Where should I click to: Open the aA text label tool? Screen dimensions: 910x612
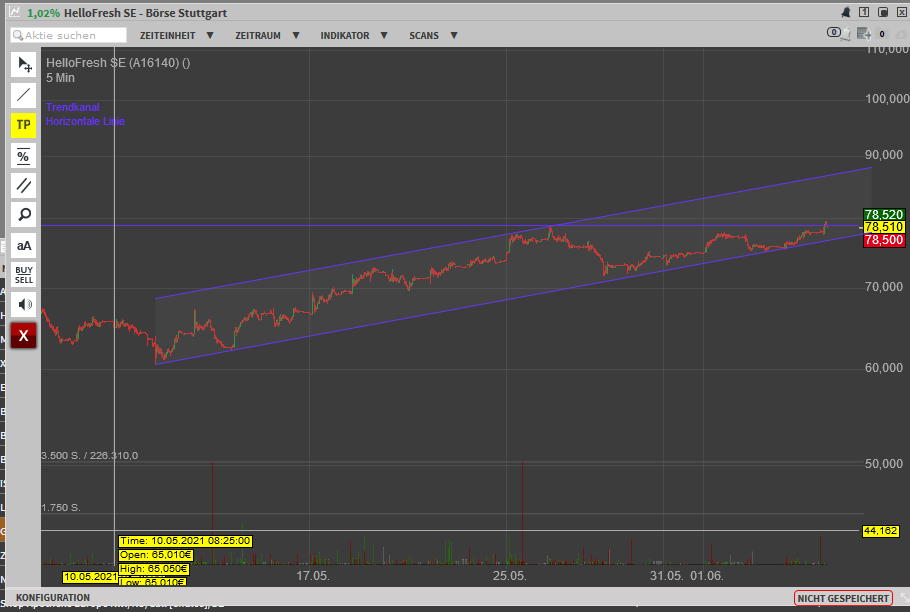click(x=24, y=245)
